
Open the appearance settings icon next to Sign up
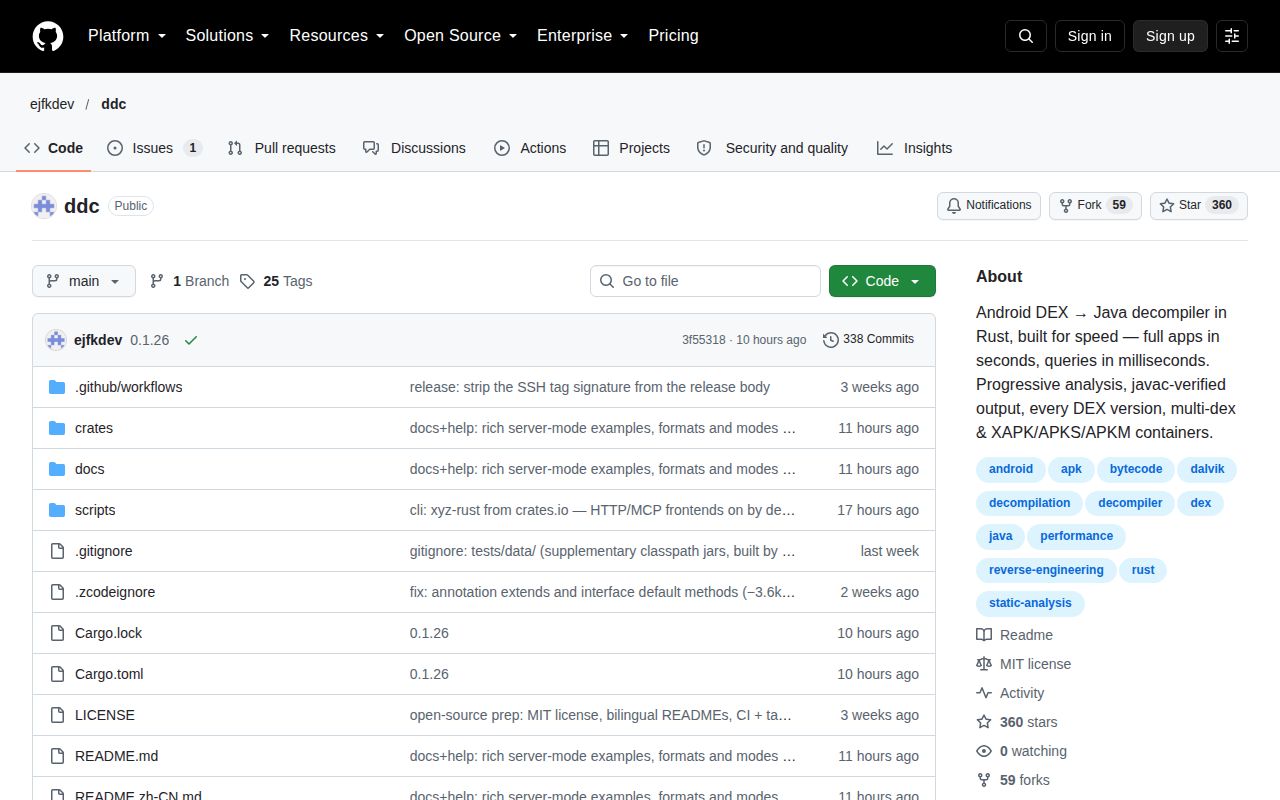click(1232, 36)
